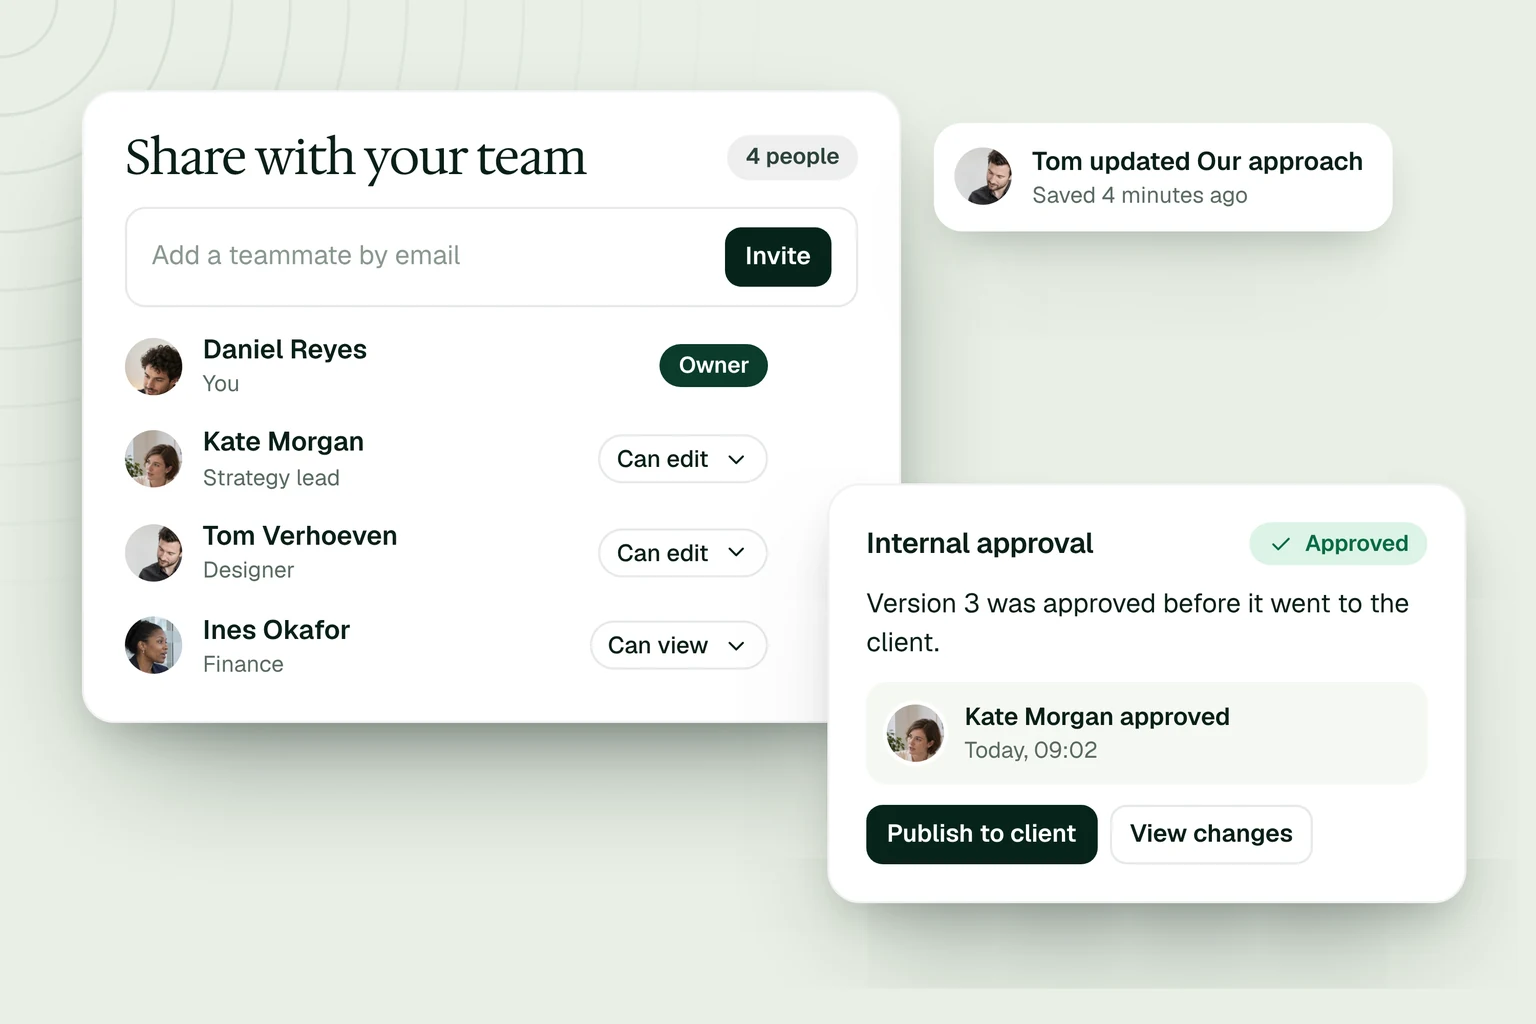Click Kate Morgan approved text
Viewport: 1536px width, 1024px height.
pos(1097,717)
